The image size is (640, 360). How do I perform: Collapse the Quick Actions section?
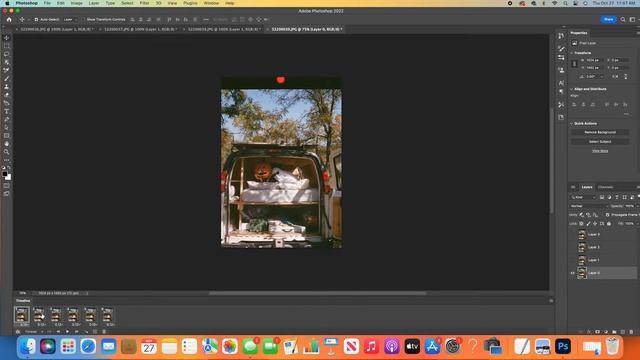click(571, 123)
